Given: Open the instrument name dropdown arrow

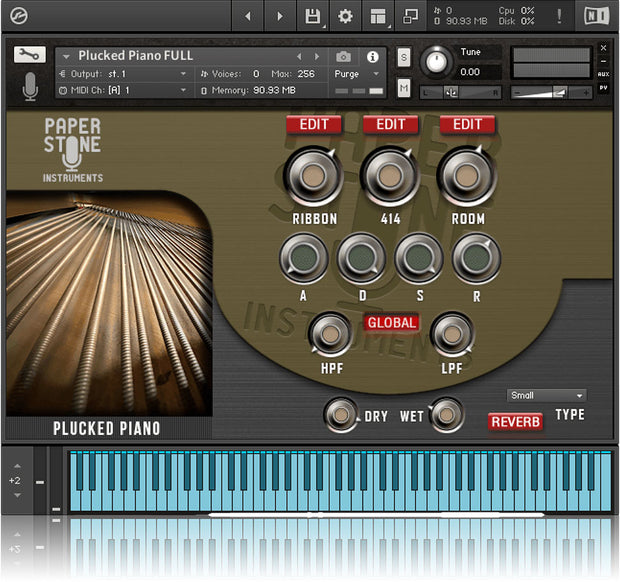Looking at the screenshot, I should point(66,57).
